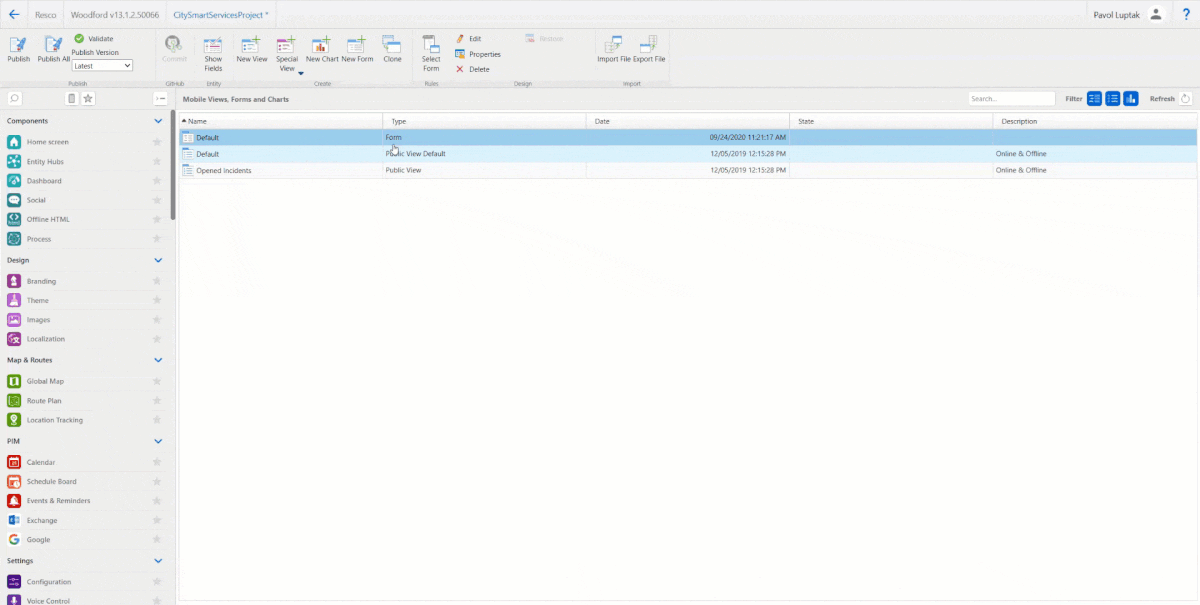
Task: Favorite Calendar with its star
Action: (x=157, y=462)
